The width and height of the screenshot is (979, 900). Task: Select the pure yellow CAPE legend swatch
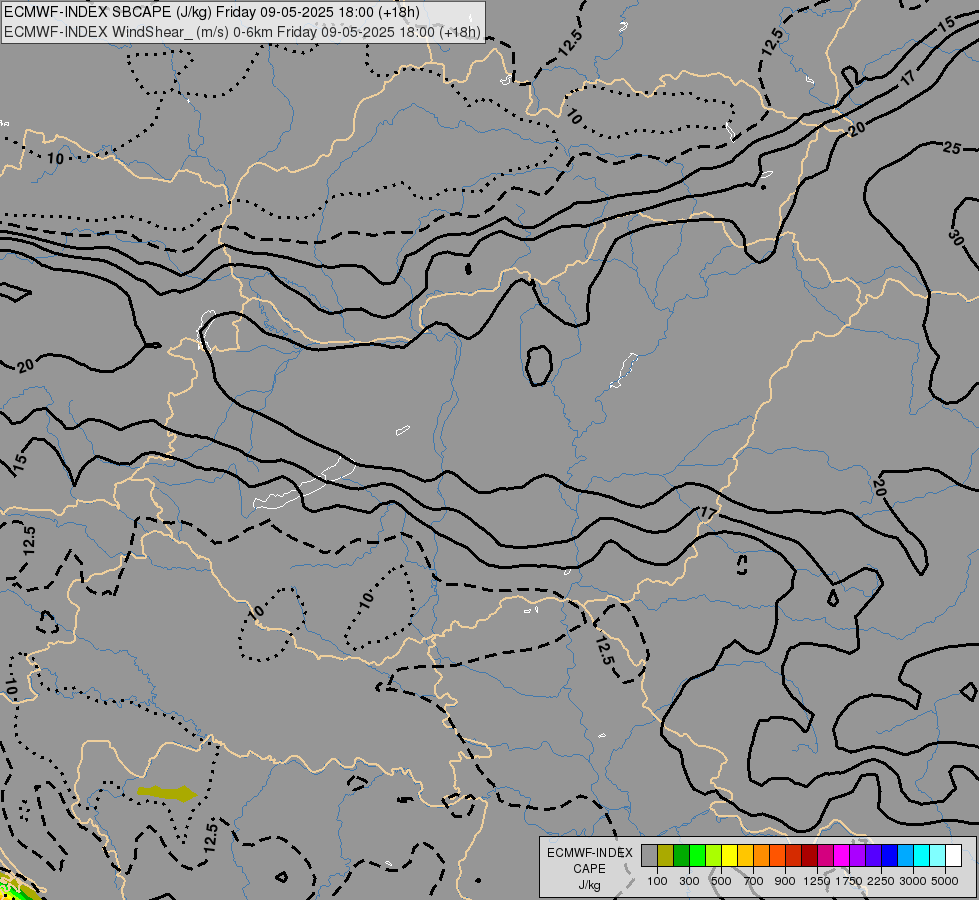730,856
